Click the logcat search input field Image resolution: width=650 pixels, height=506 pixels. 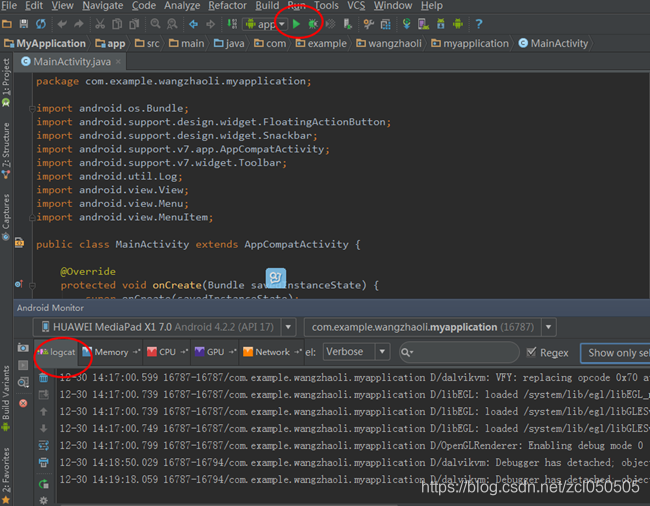pyautogui.click(x=459, y=352)
